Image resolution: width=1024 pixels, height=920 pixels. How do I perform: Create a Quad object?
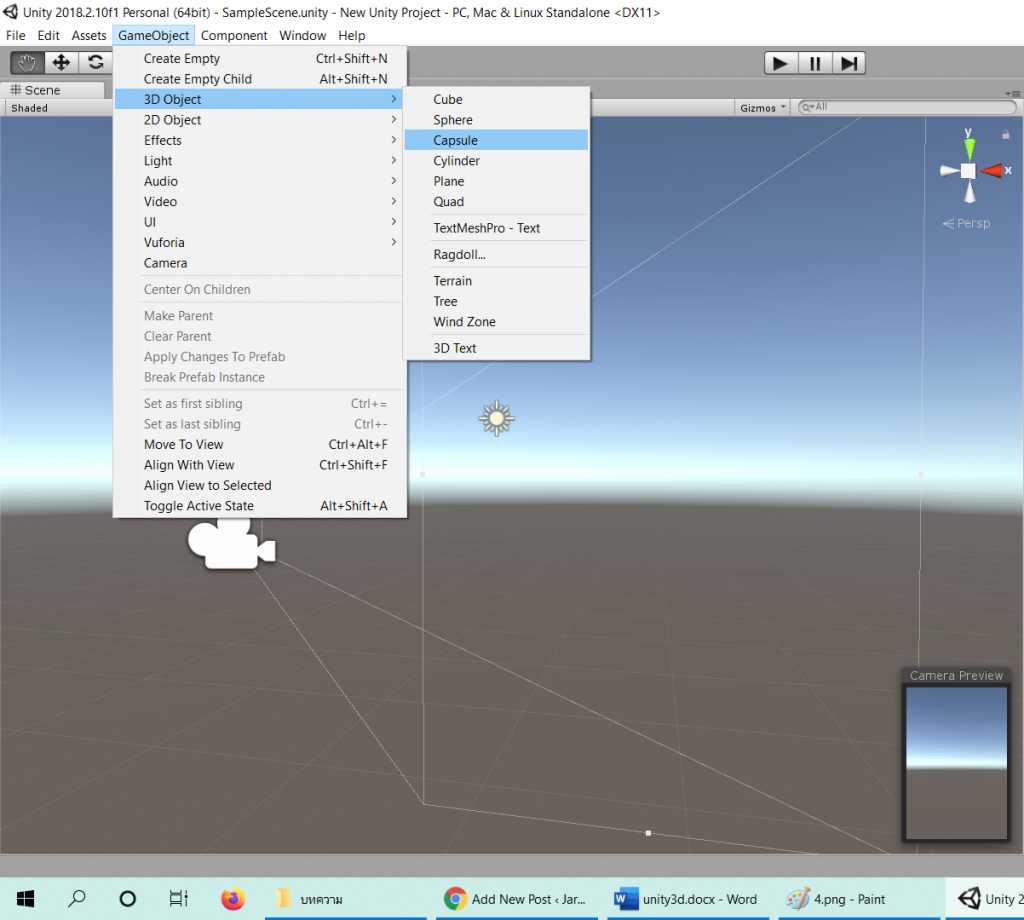click(496, 202)
